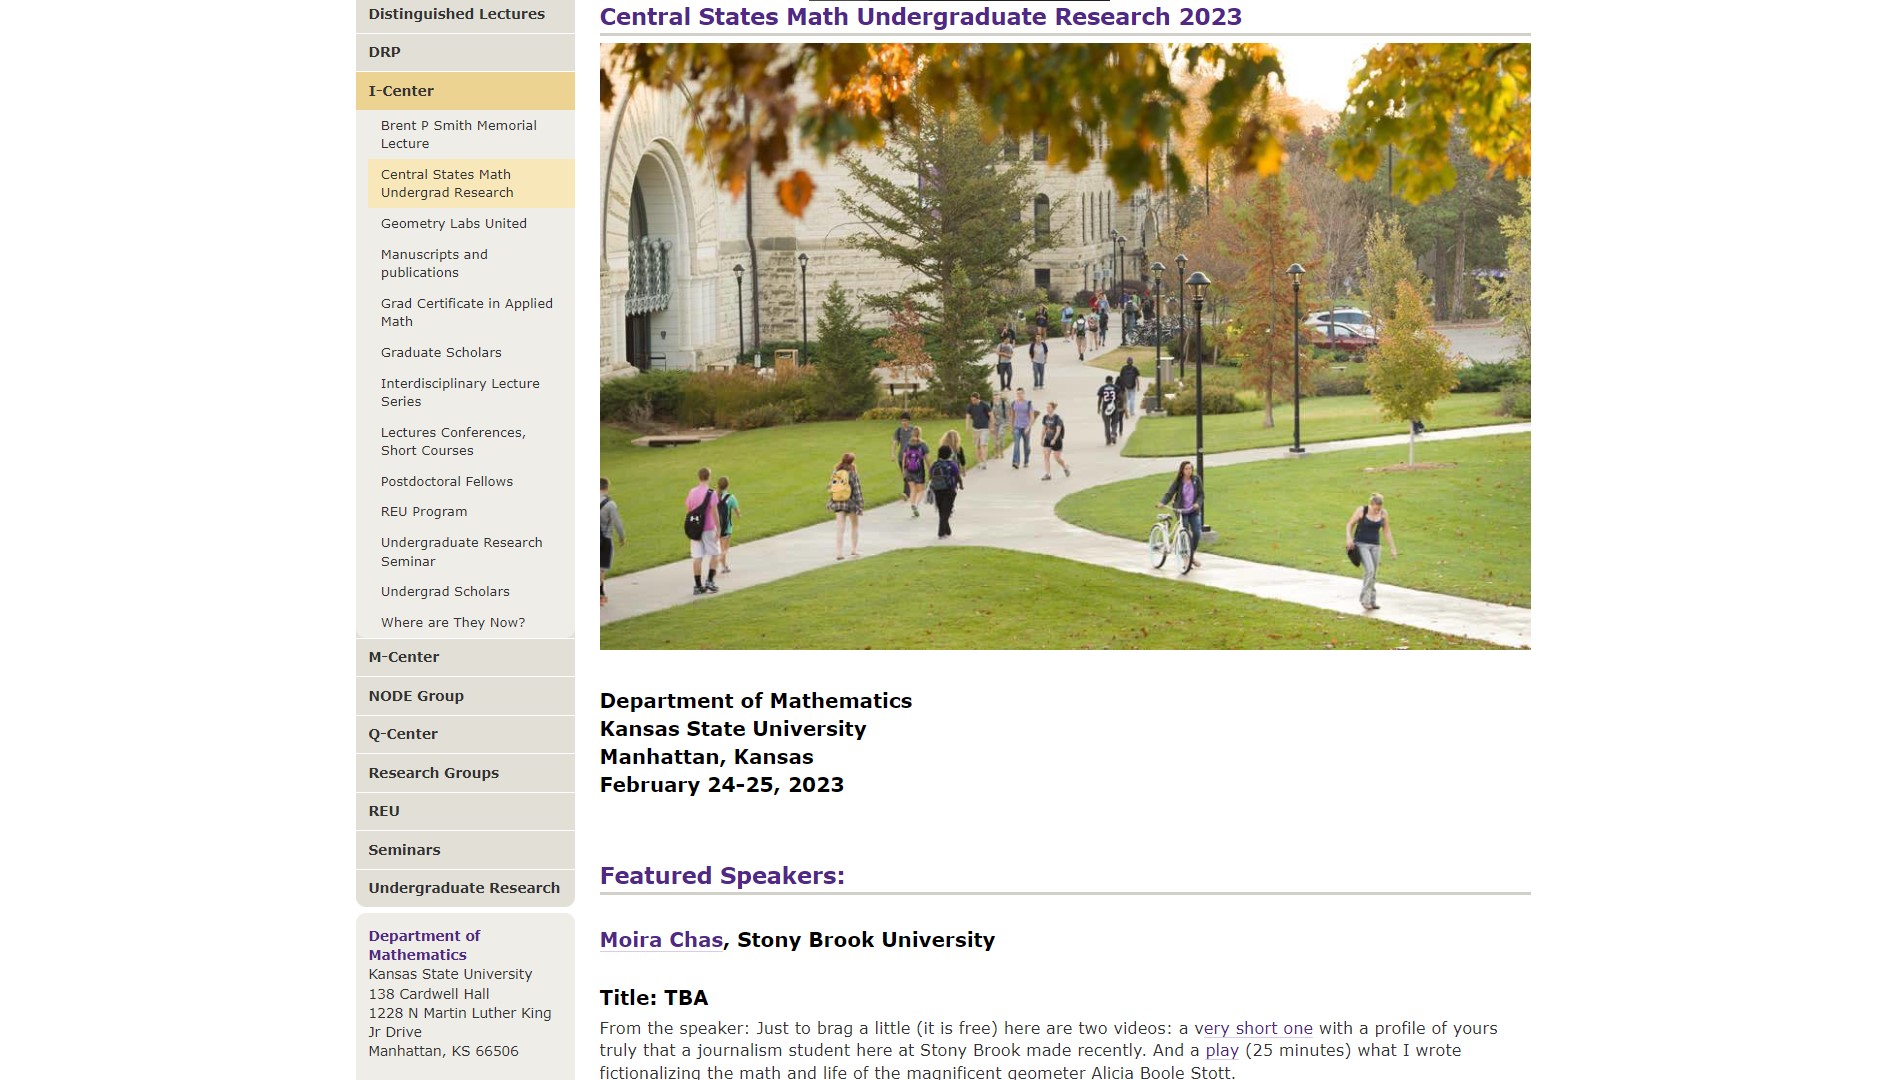Select Graduate Scholars in sidebar
Viewport: 1897px width, 1080px height.
point(441,352)
